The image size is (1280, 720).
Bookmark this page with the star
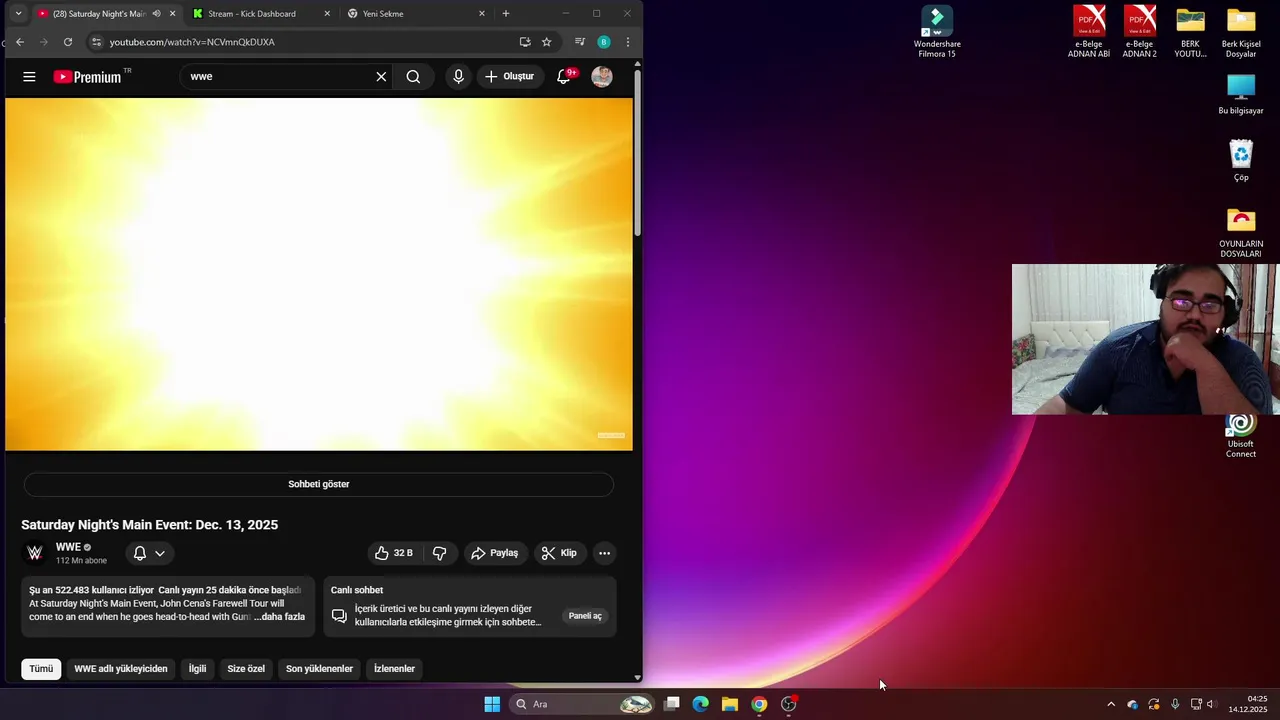click(x=547, y=42)
